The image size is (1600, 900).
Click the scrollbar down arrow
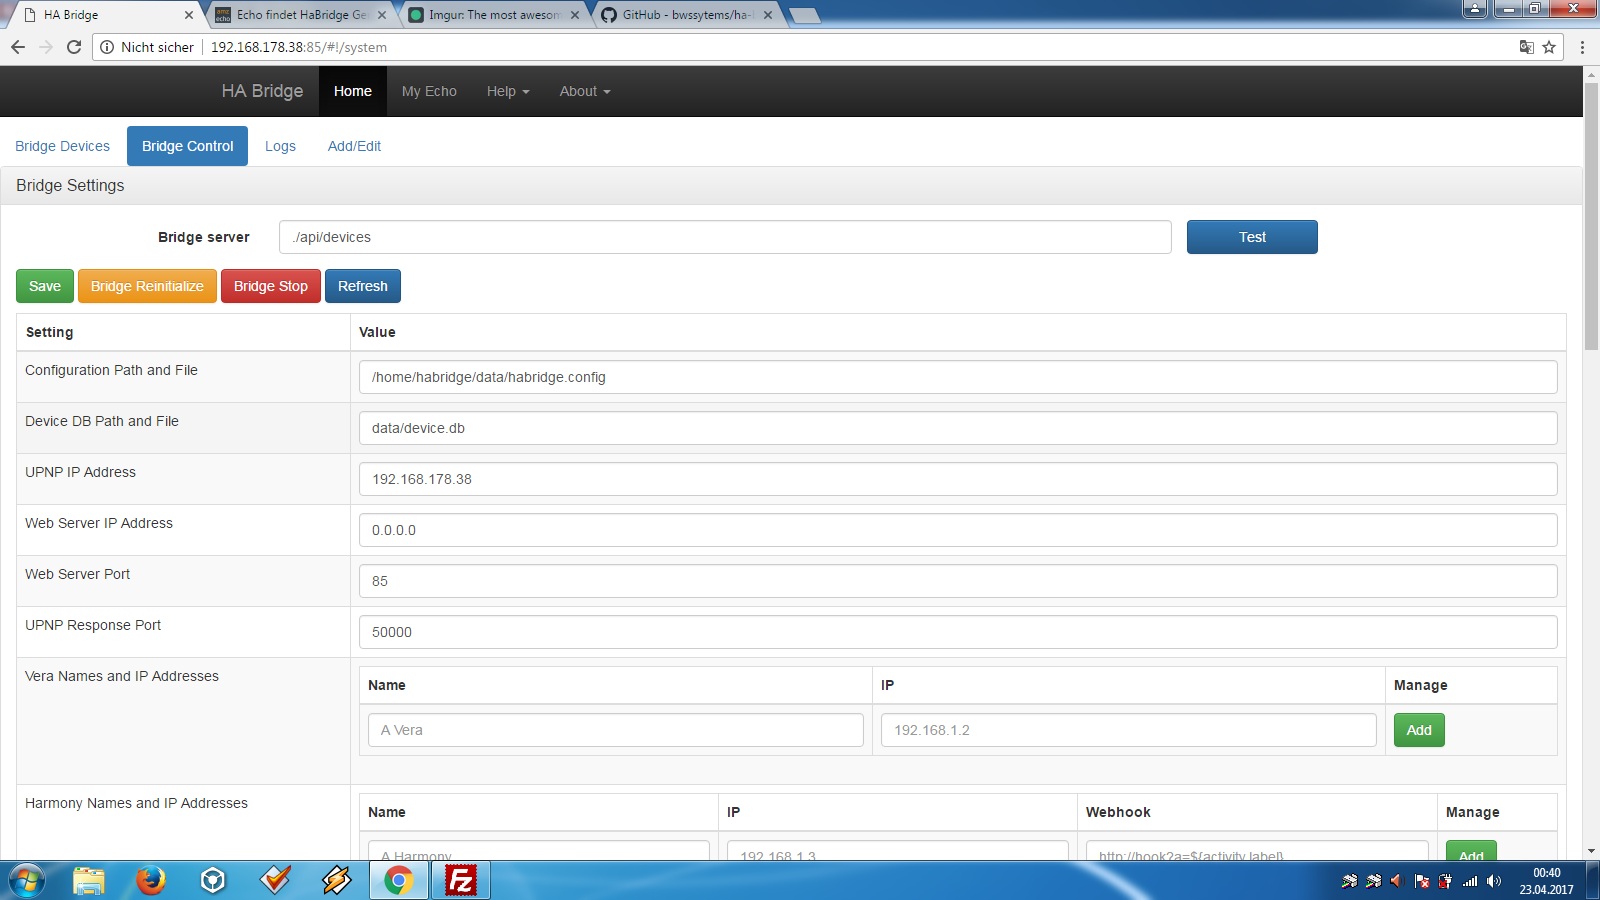[1591, 852]
